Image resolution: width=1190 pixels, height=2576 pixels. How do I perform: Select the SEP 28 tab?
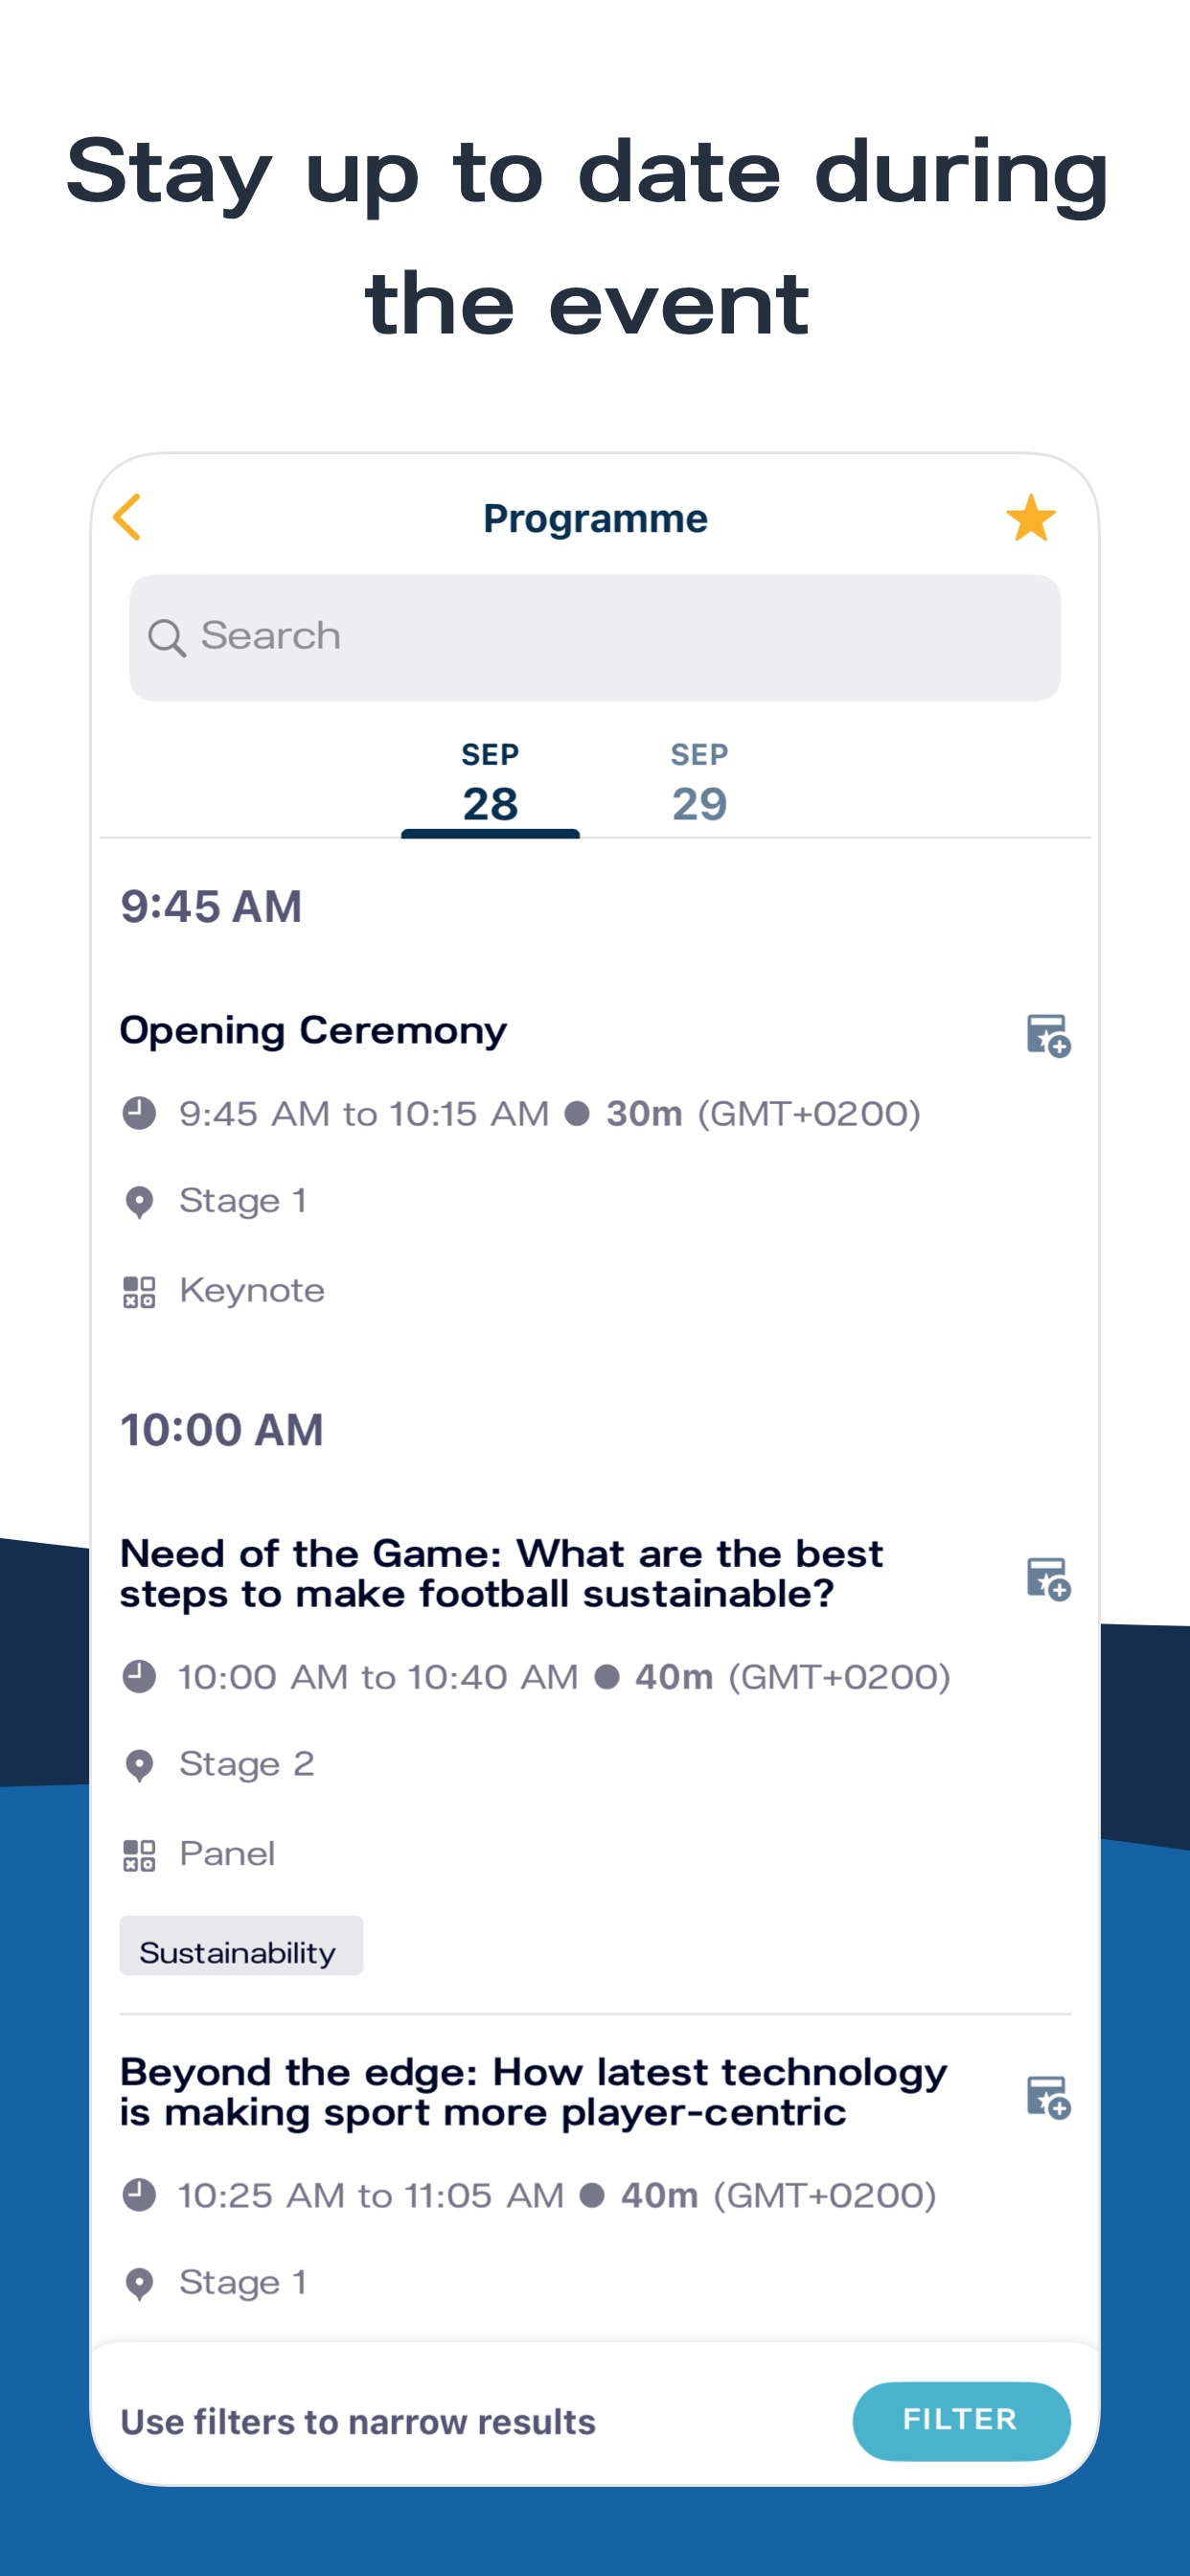490,783
